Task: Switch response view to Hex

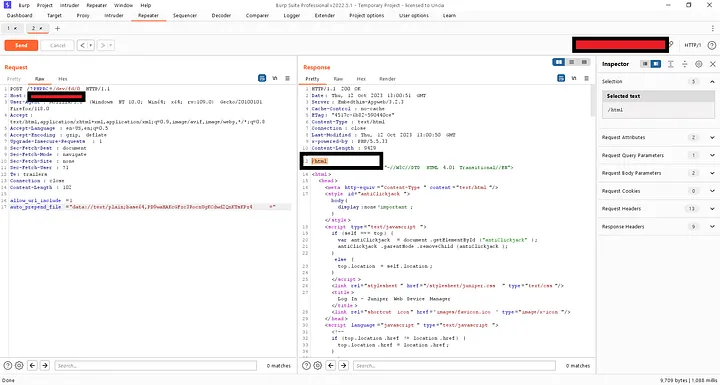Action: coord(361,79)
